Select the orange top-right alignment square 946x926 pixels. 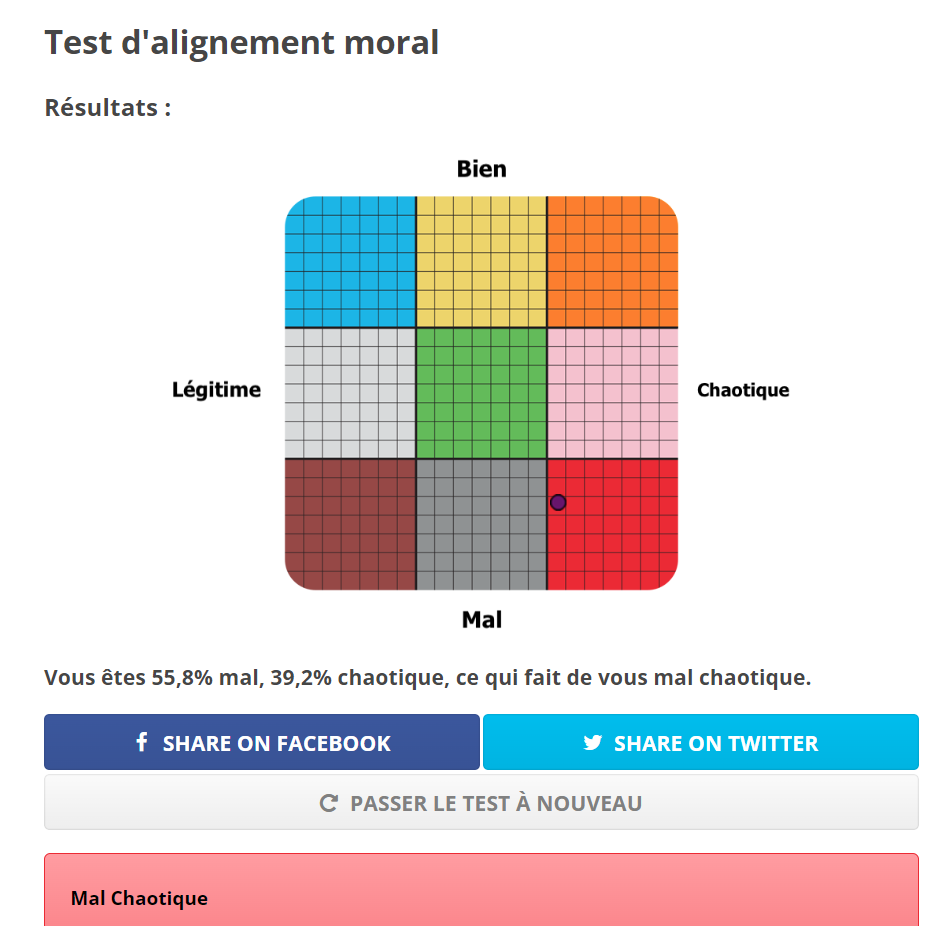(x=612, y=262)
